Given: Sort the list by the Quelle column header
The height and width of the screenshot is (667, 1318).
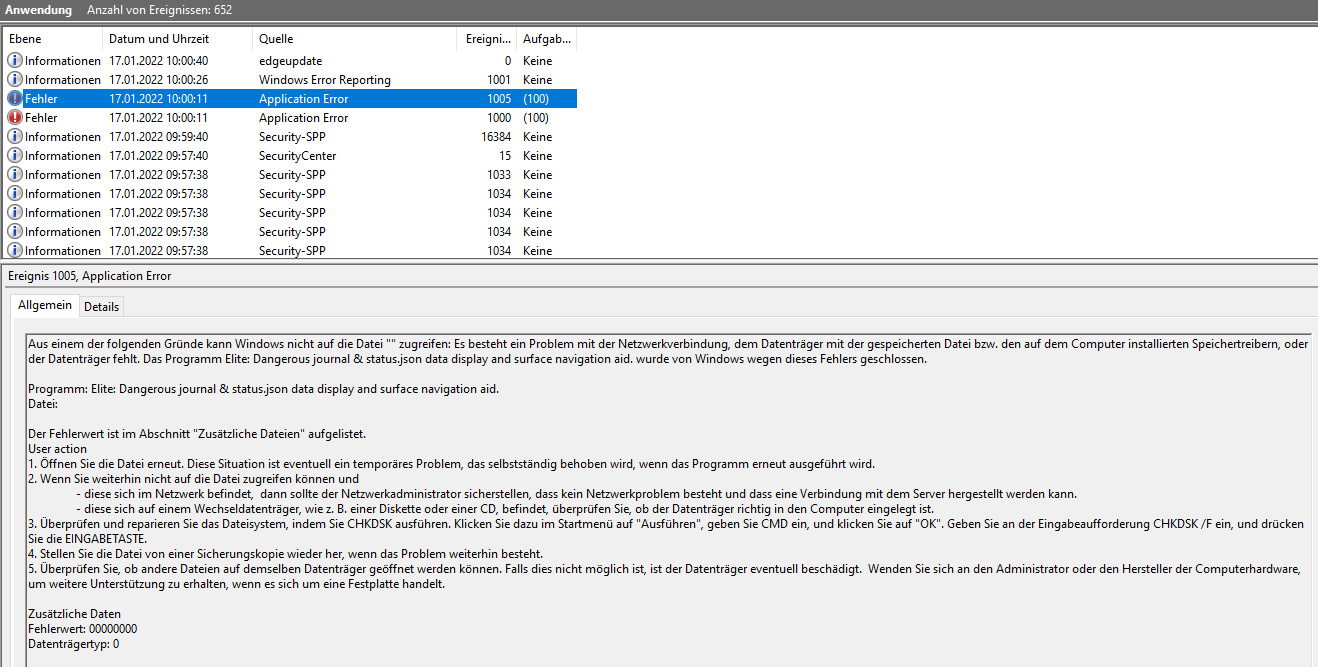Looking at the screenshot, I should (x=356, y=39).
